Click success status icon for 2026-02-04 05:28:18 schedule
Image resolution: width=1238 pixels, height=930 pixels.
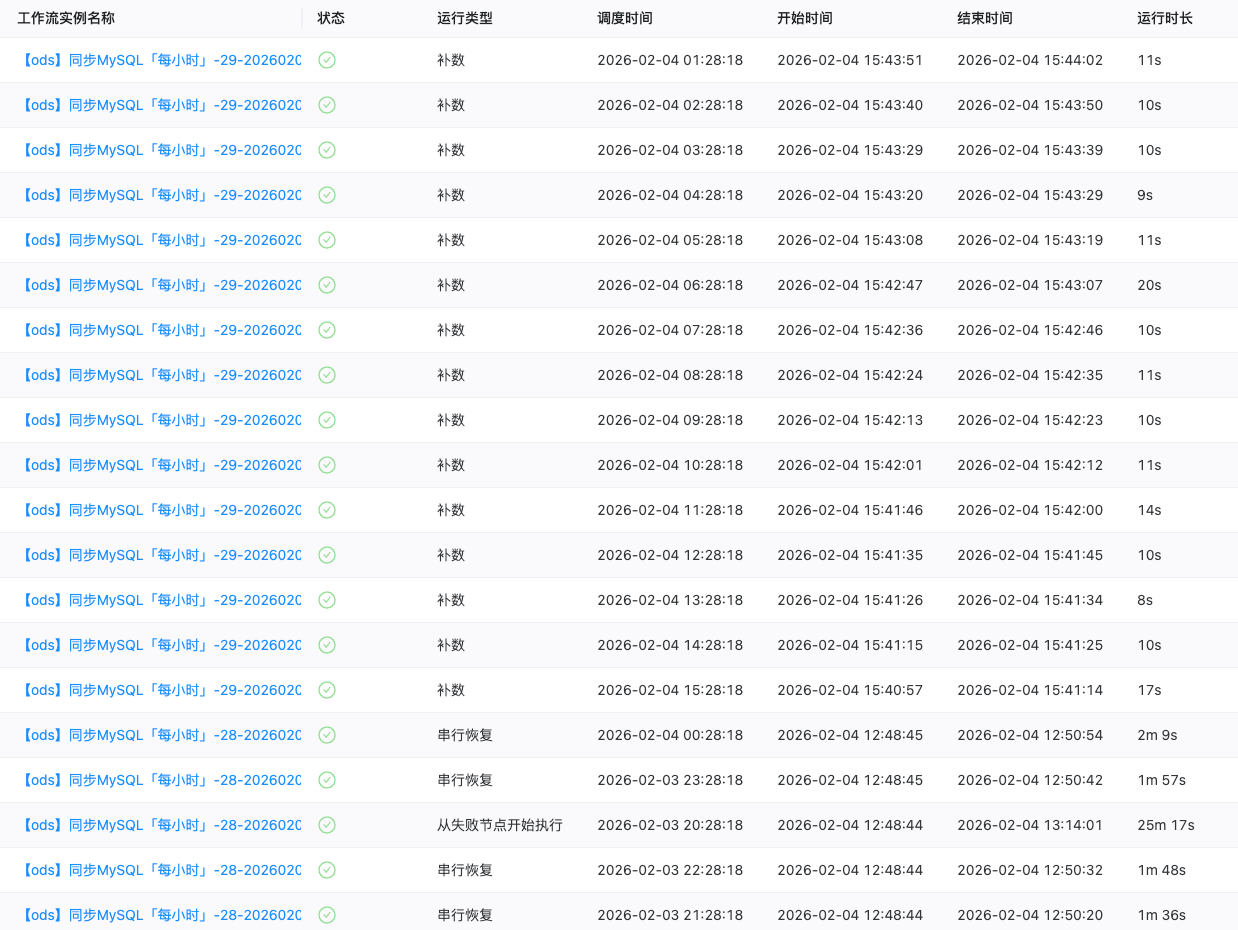coord(327,240)
